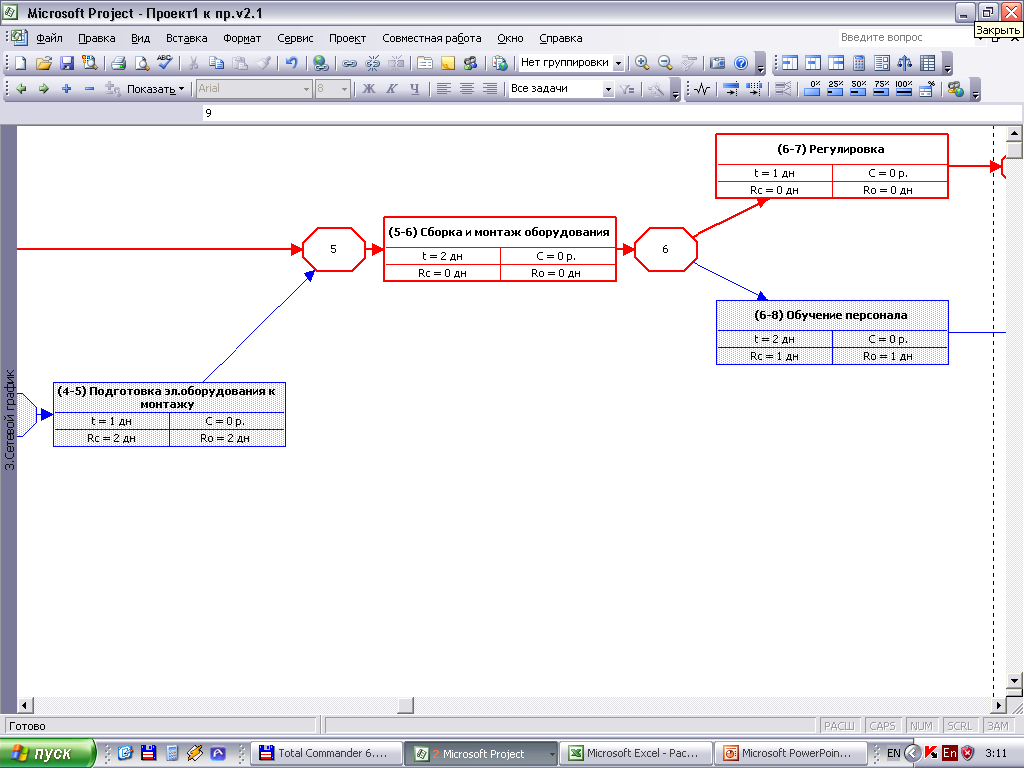Zoom in with the magnifier plus icon
1024x768 pixels.
click(642, 63)
